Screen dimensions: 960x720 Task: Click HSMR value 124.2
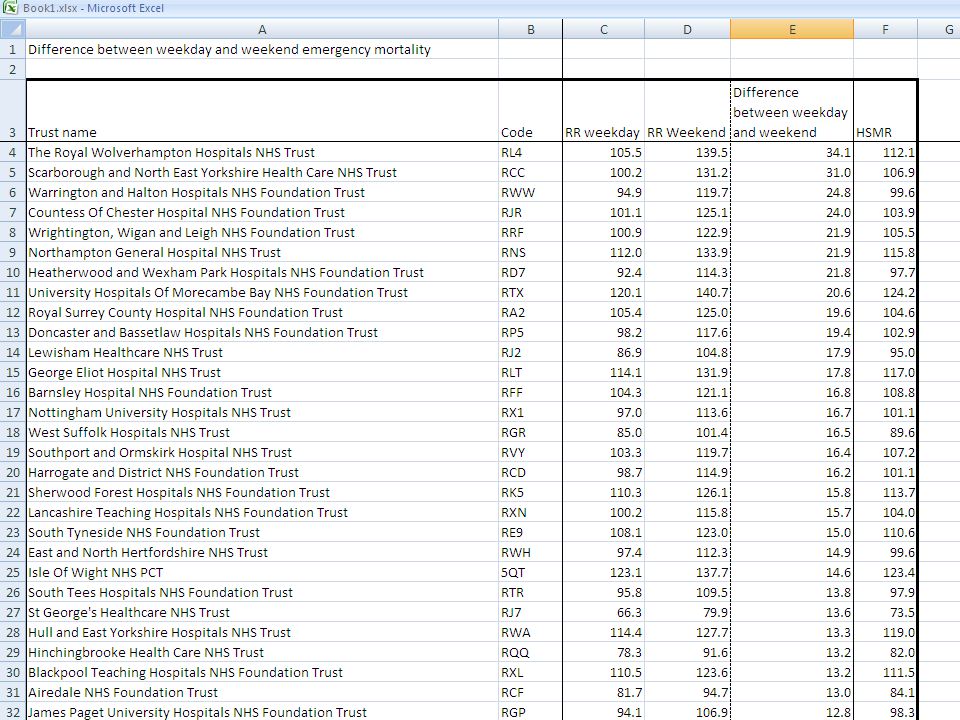[885, 293]
